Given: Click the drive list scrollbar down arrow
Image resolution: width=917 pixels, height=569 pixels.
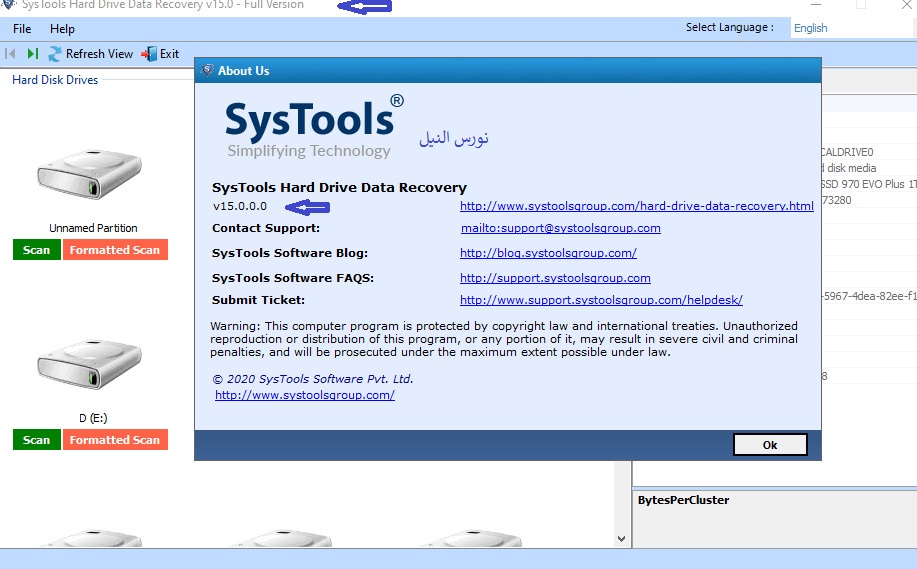Looking at the screenshot, I should pyautogui.click(x=622, y=539).
